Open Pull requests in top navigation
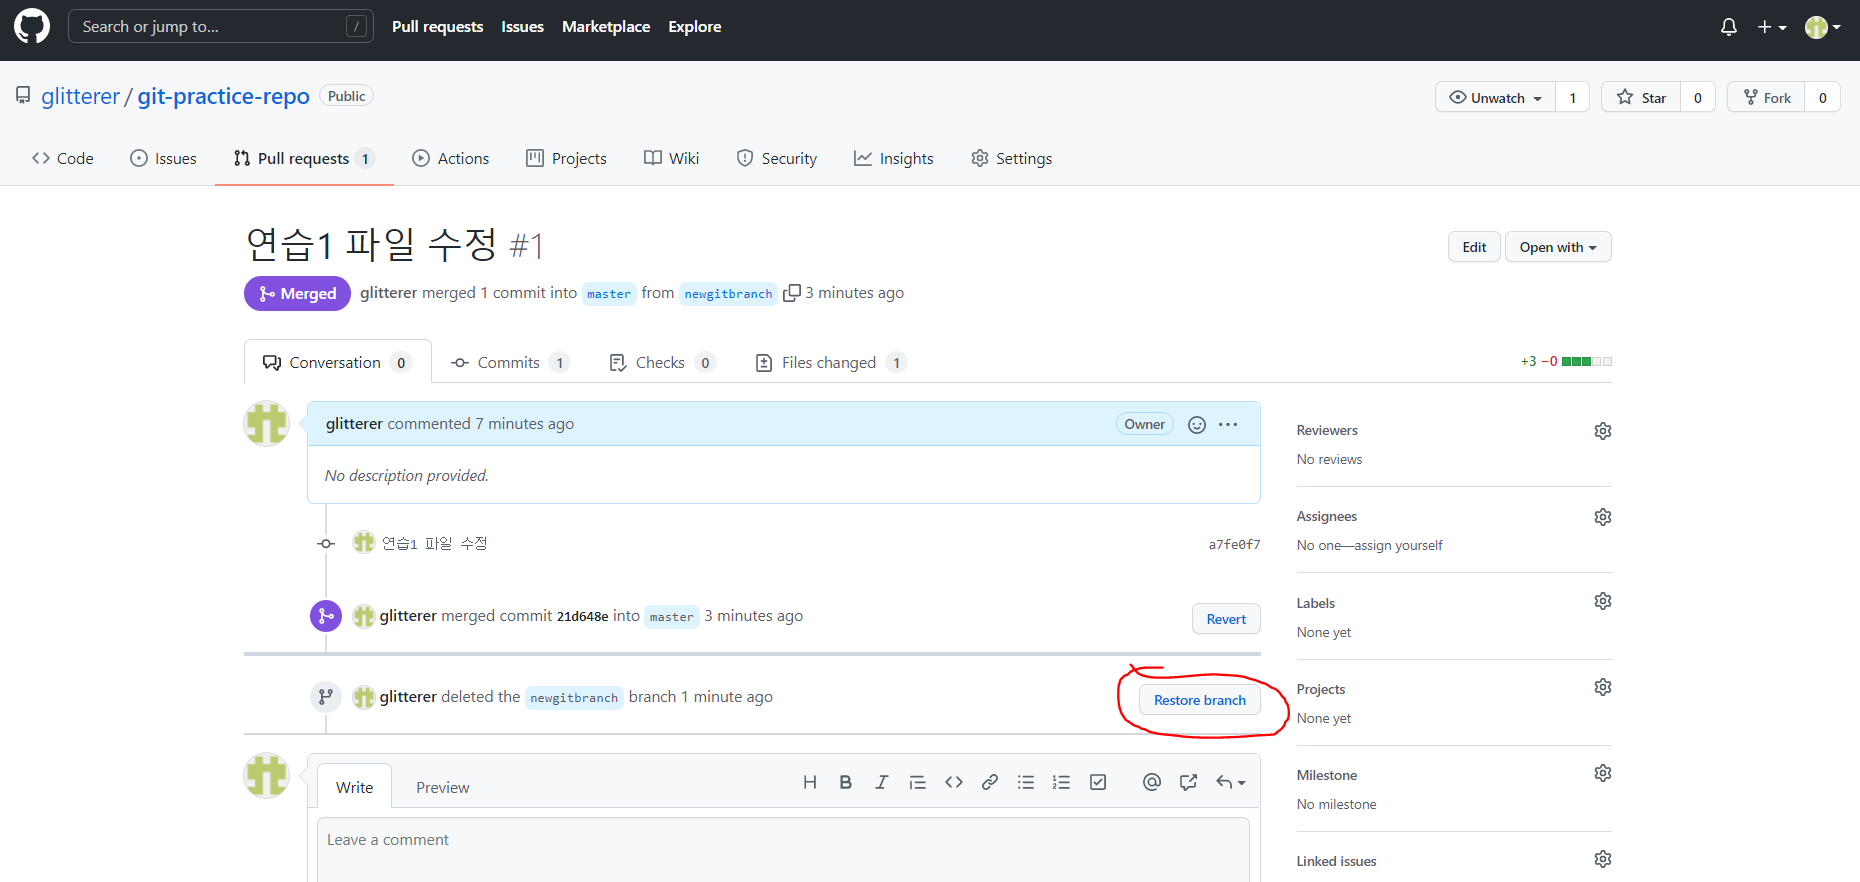The width and height of the screenshot is (1860, 882). click(x=437, y=27)
